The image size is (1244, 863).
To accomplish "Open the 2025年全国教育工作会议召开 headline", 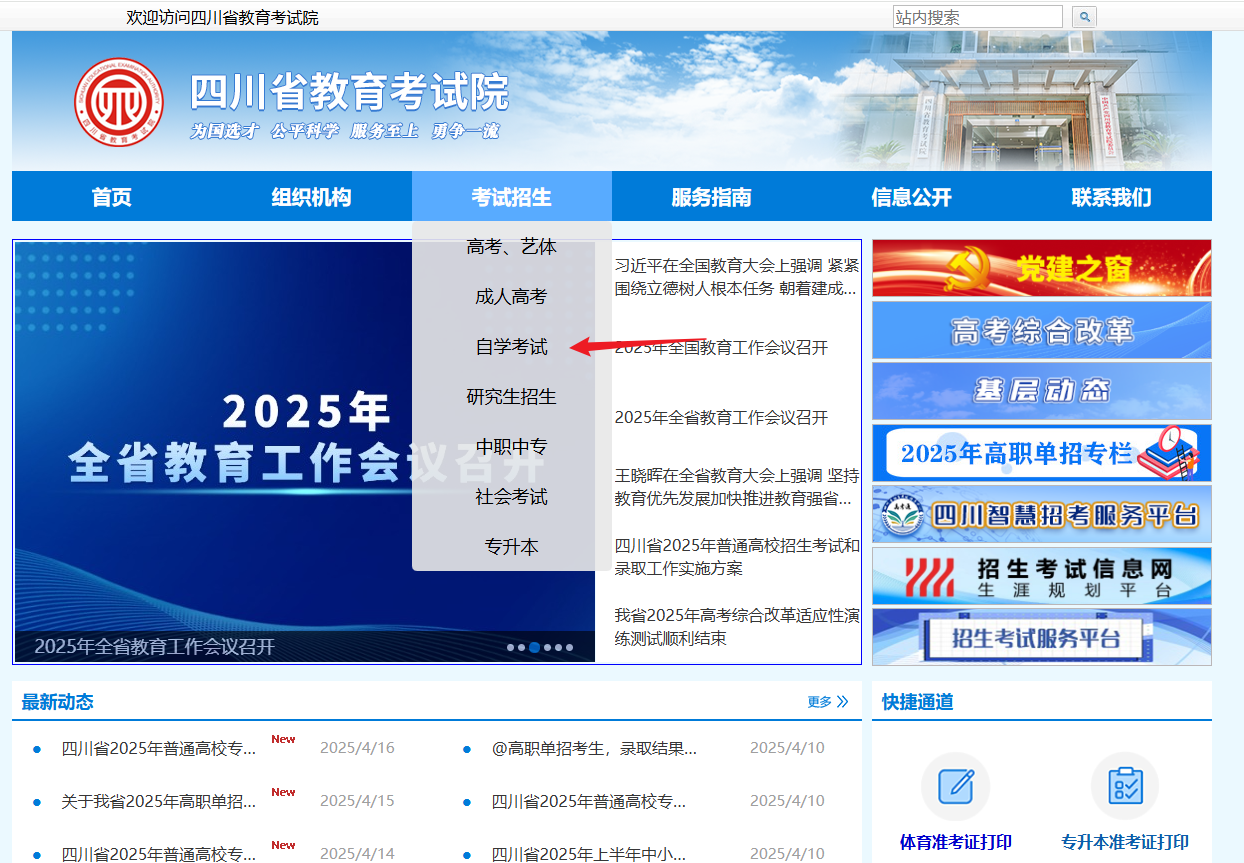I will (721, 348).
